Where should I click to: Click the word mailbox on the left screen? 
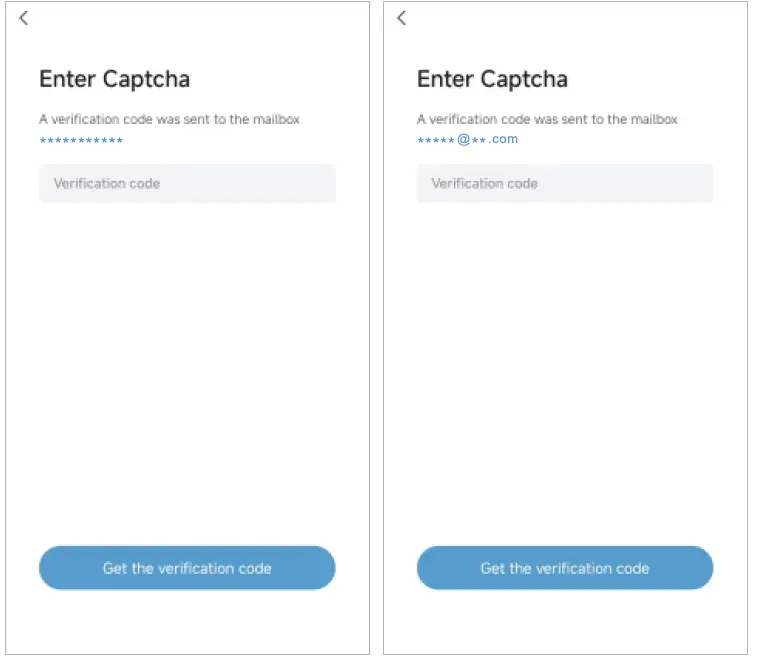coord(276,119)
